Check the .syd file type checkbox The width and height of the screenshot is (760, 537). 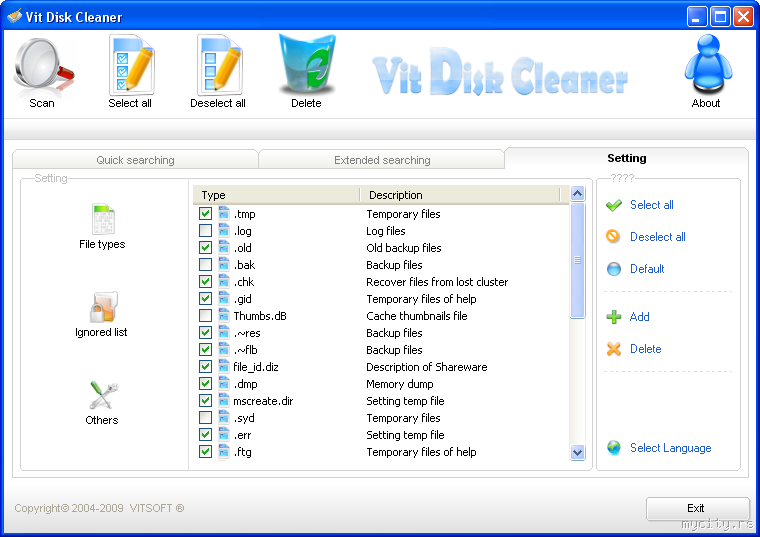click(x=206, y=417)
